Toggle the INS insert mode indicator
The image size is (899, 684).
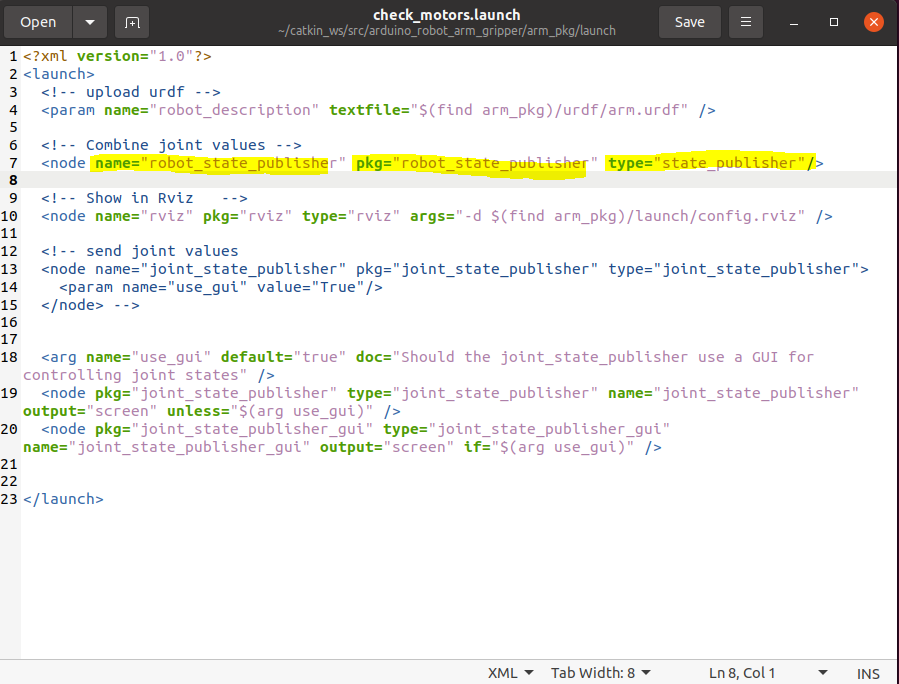867,673
